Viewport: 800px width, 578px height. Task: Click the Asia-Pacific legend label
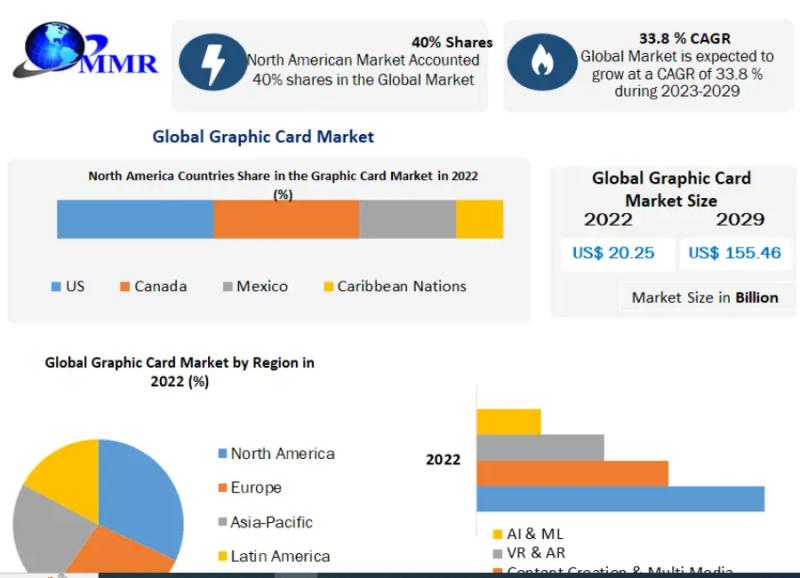[x=271, y=522]
